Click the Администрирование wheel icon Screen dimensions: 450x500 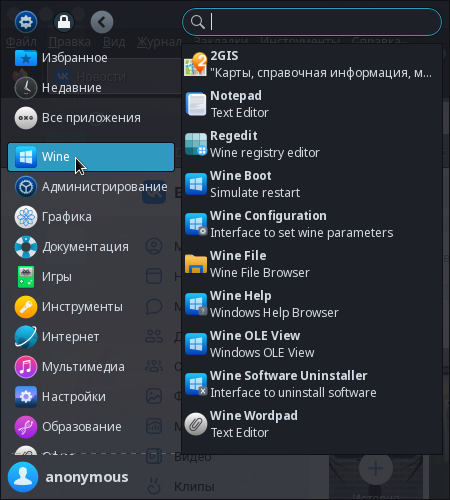pos(26,187)
